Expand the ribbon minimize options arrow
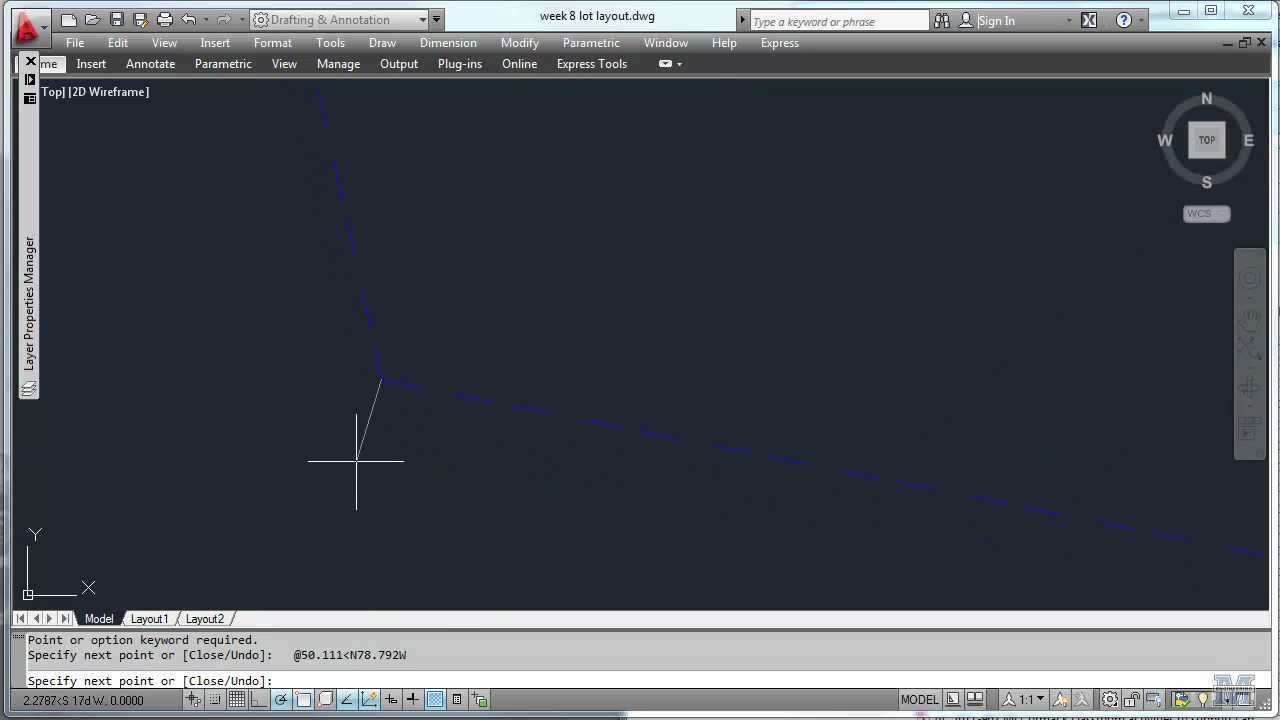Screen dimensions: 1280x720 (x=680, y=64)
